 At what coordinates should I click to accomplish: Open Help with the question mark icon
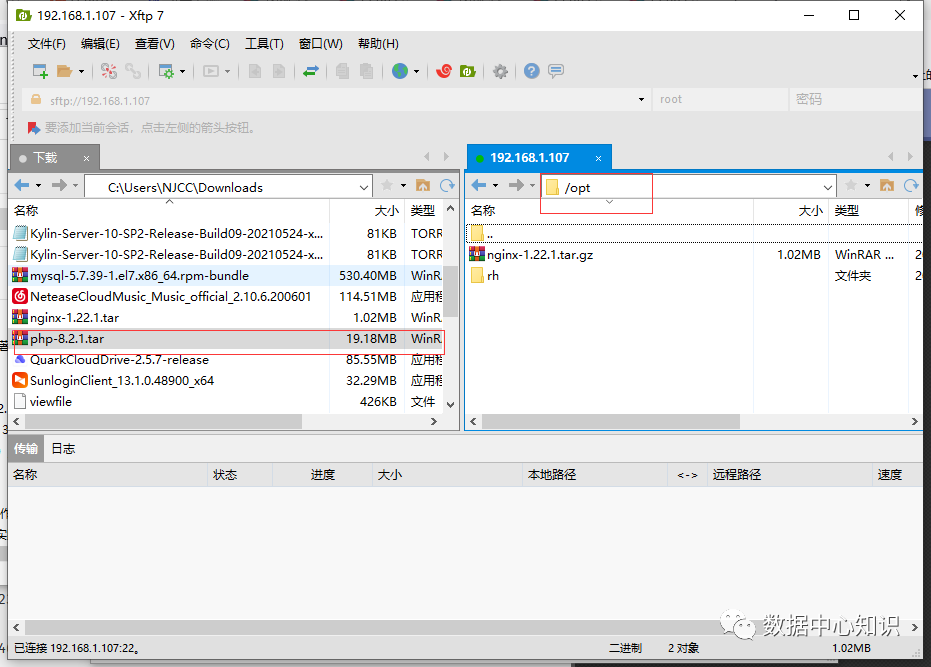(x=531, y=71)
